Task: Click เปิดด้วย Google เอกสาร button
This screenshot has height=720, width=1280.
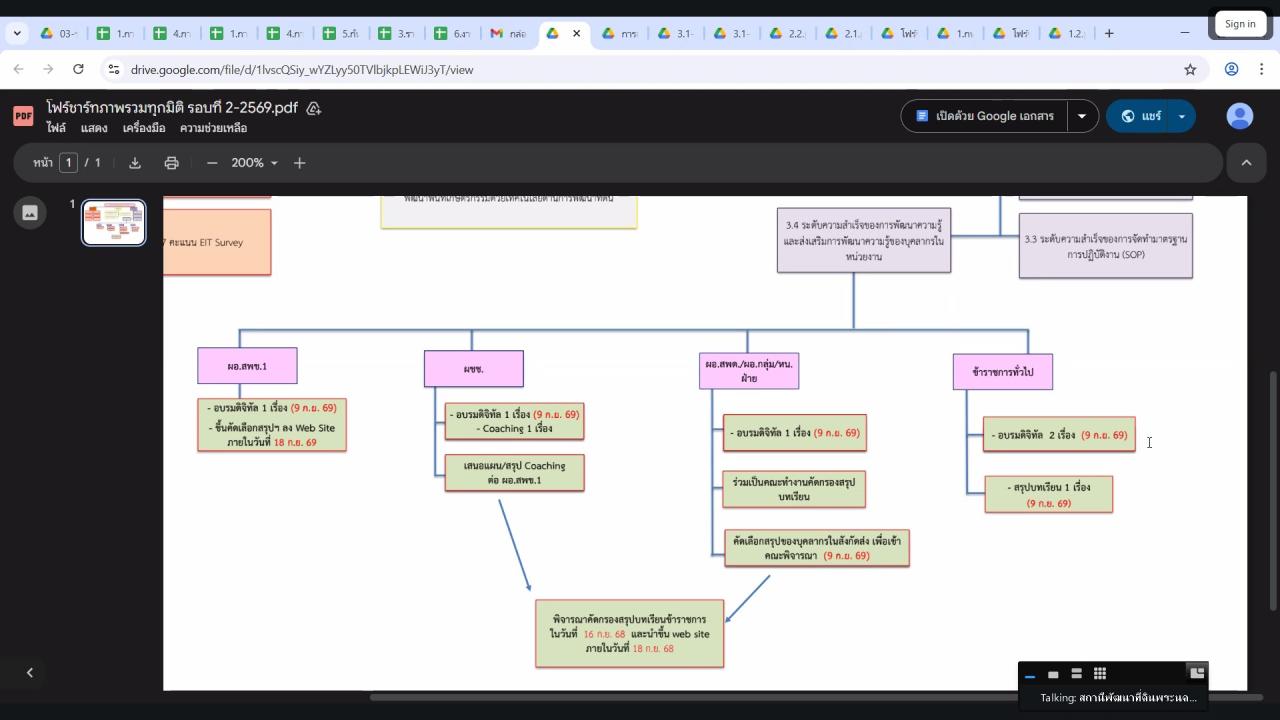Action: 984,116
